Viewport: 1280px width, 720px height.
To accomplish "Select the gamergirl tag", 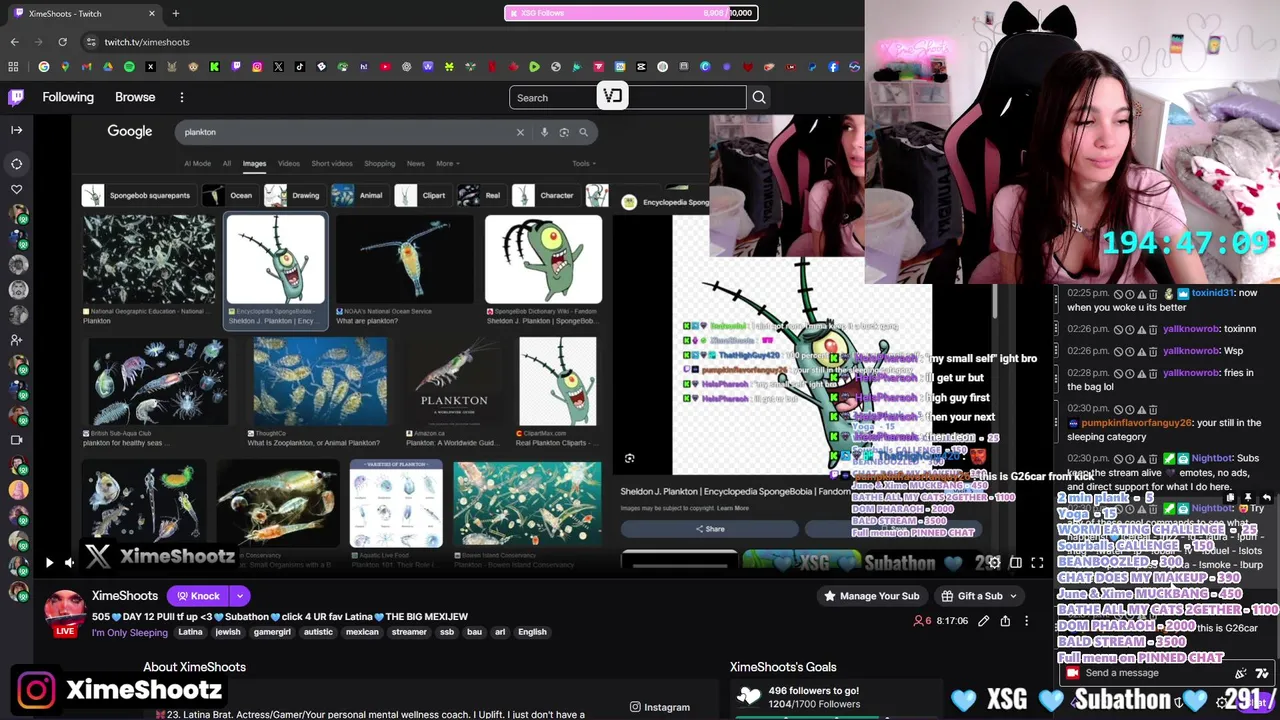I will point(272,632).
